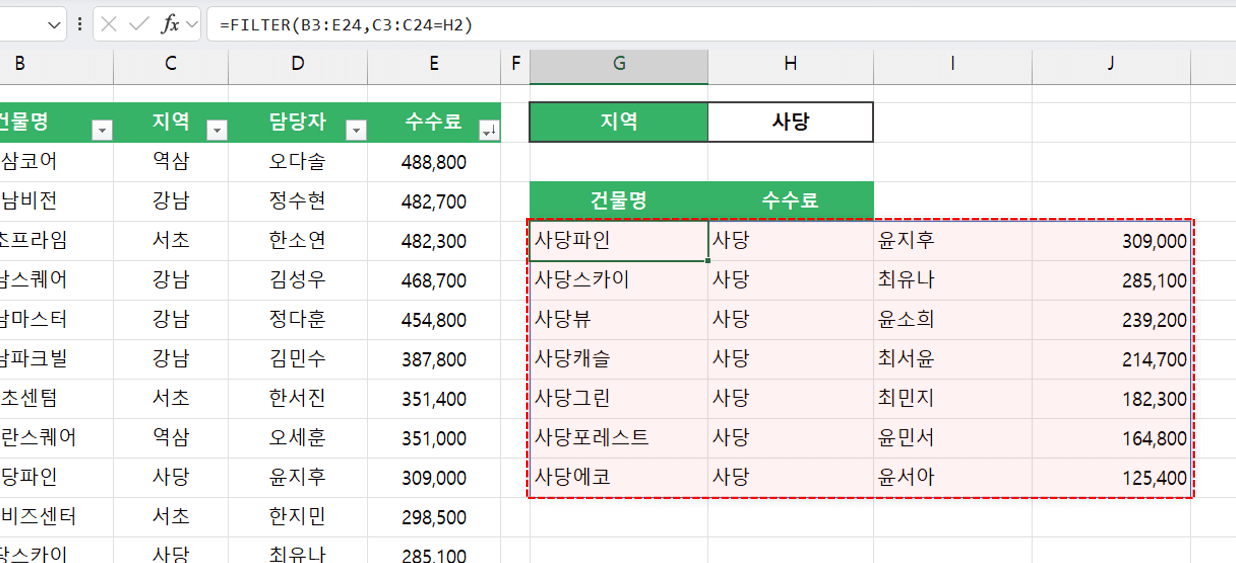Open the Name Box dropdown arrow
1236x563 pixels.
click(x=53, y=24)
